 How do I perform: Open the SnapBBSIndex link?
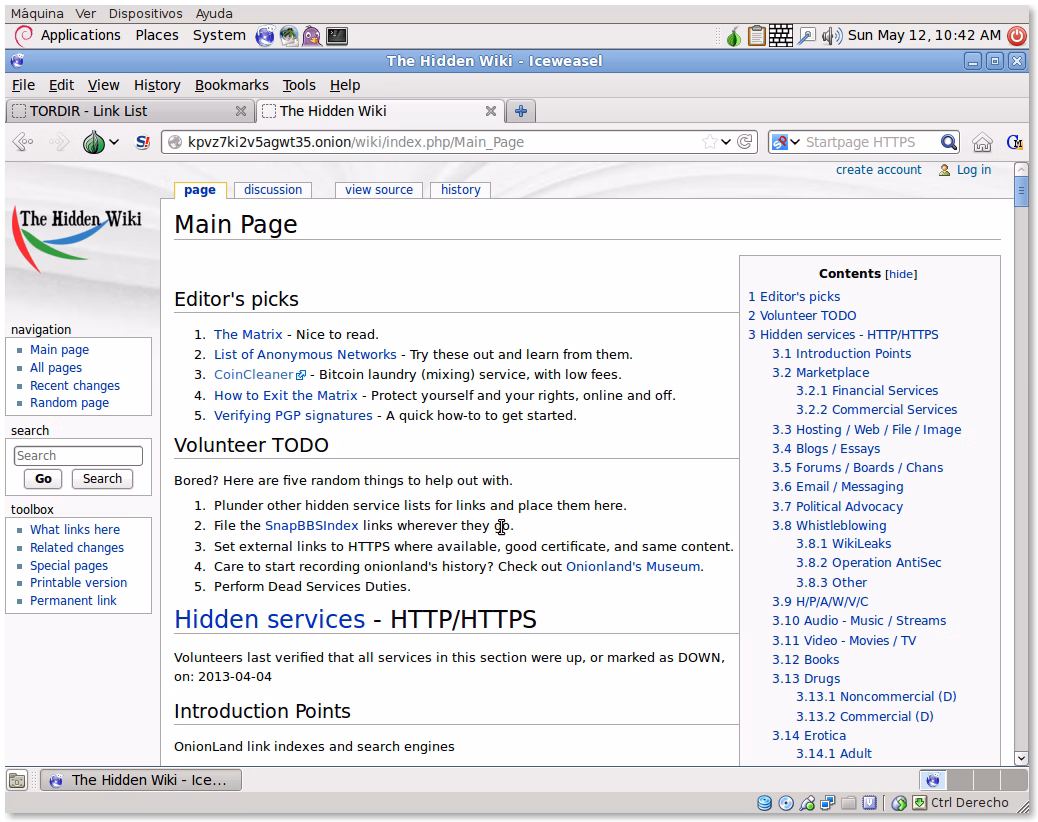coord(311,525)
